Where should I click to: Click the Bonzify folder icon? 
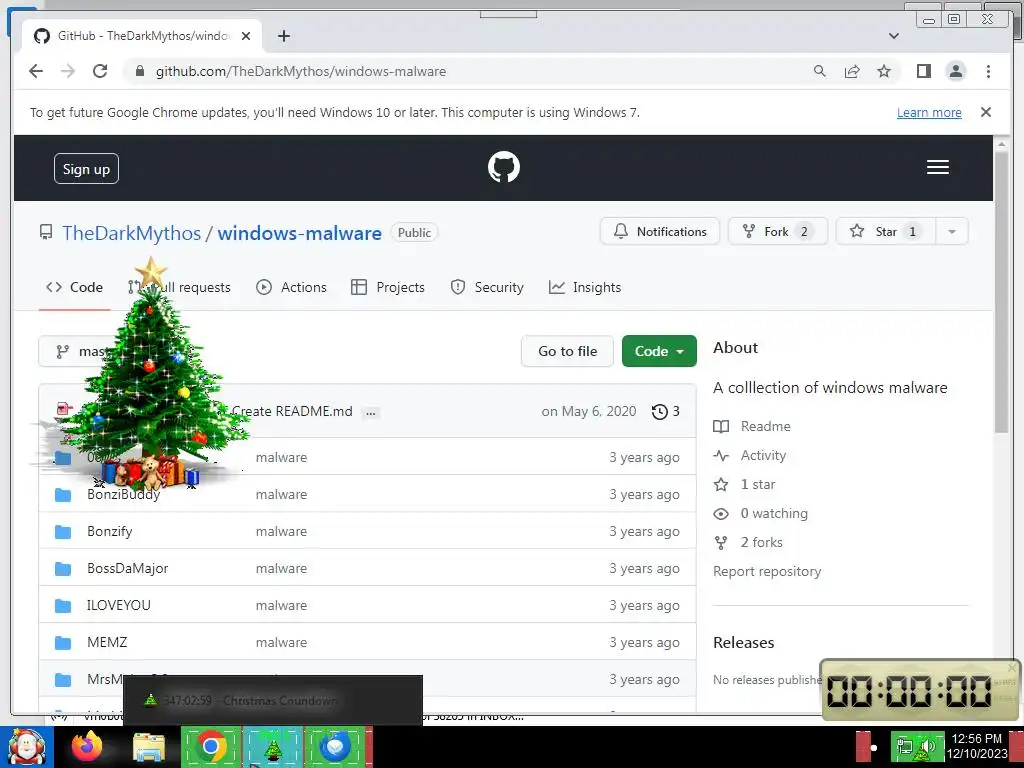[x=63, y=532]
